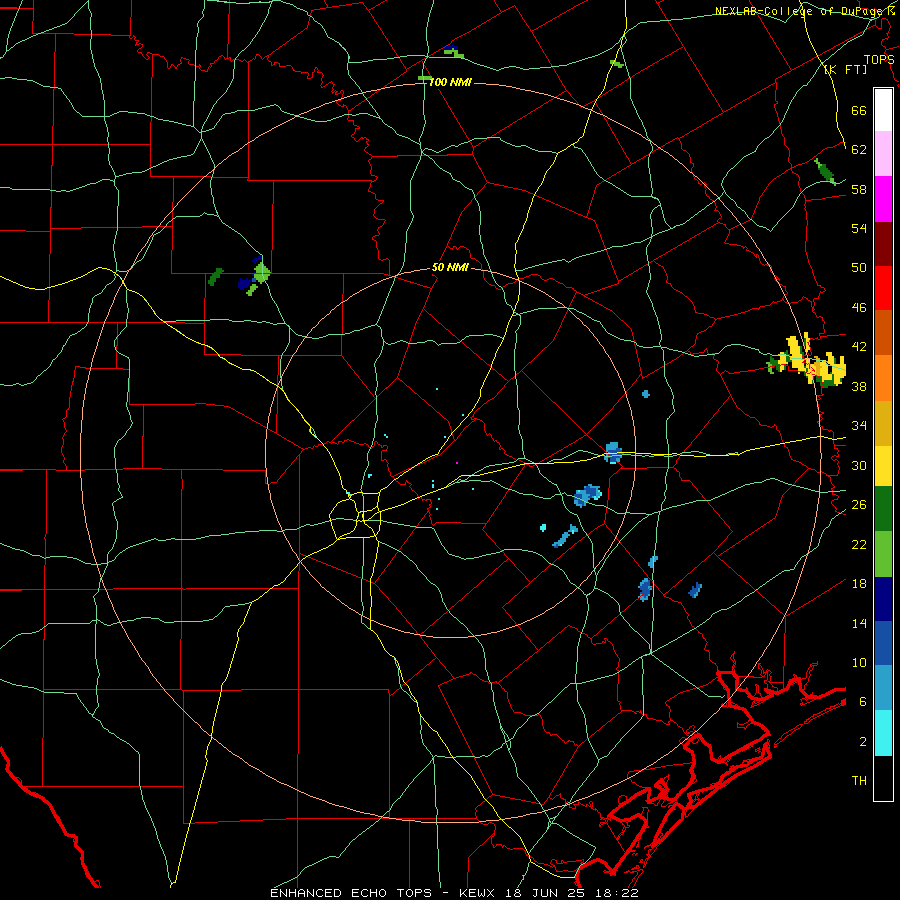
Task: Click the medium blue legend swatch
Action: [883, 643]
